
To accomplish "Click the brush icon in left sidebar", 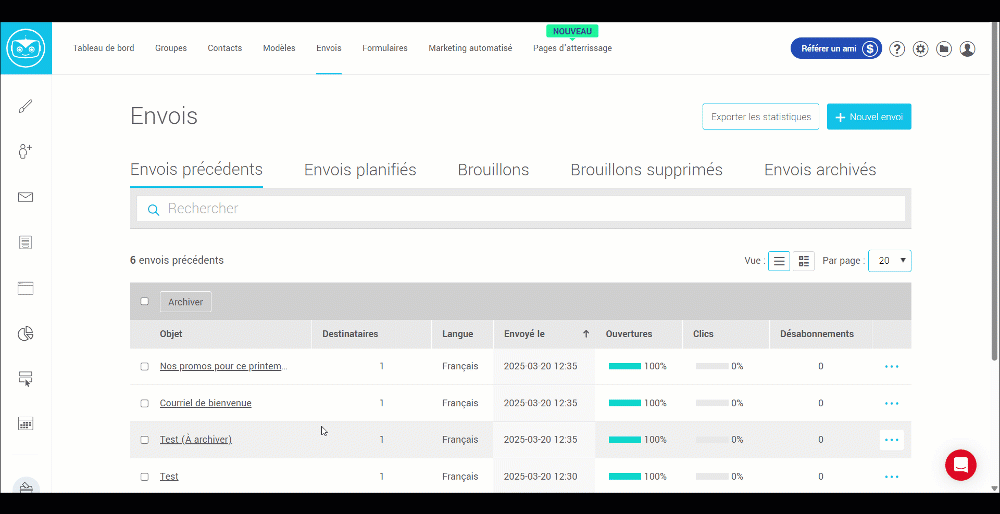I will pyautogui.click(x=26, y=106).
